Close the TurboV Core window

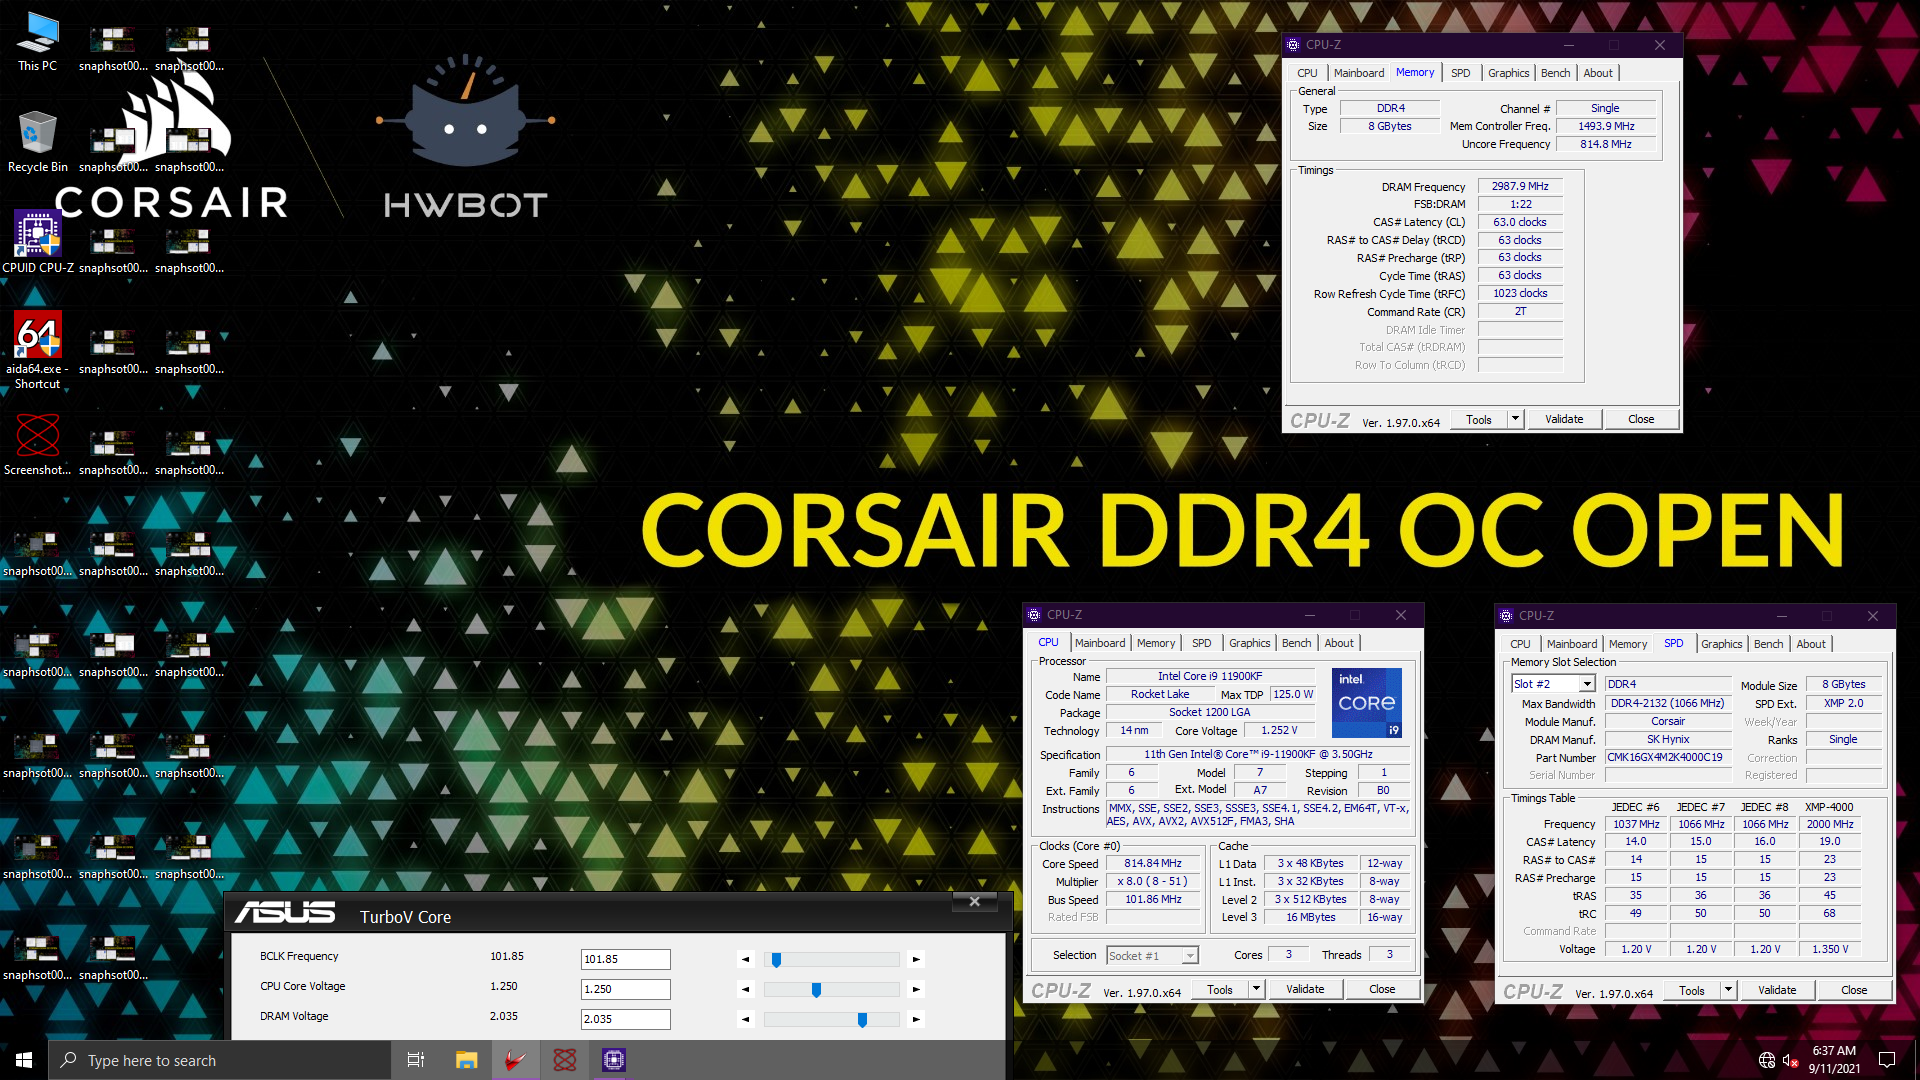click(x=974, y=901)
